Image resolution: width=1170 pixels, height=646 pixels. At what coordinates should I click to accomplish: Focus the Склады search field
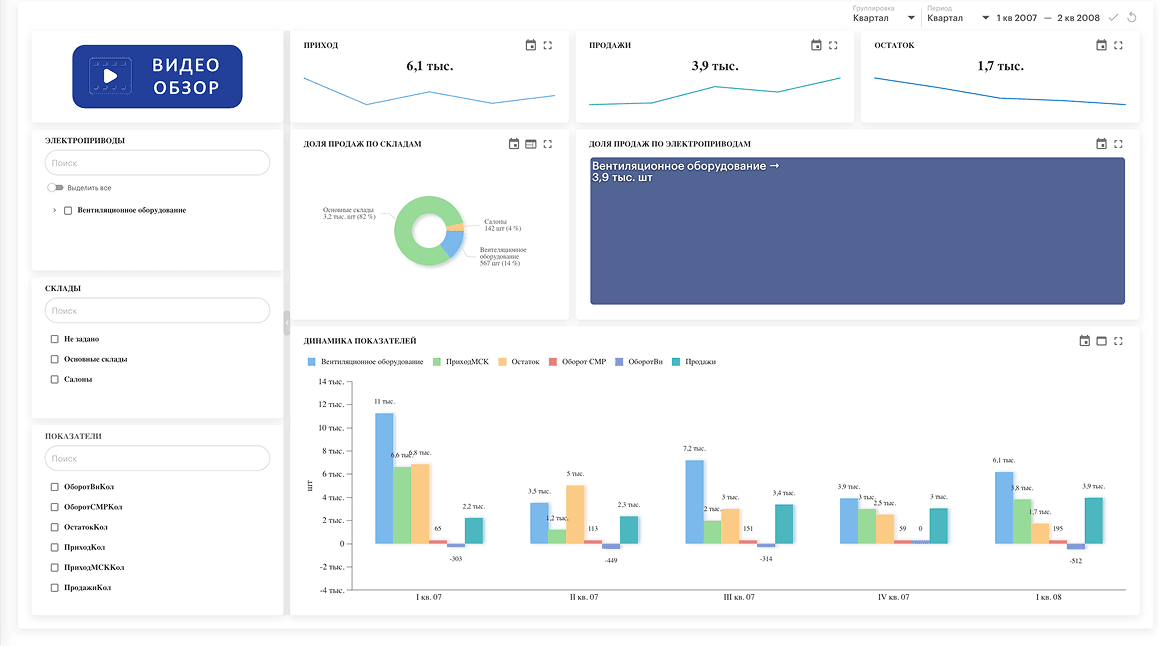pyautogui.click(x=157, y=310)
